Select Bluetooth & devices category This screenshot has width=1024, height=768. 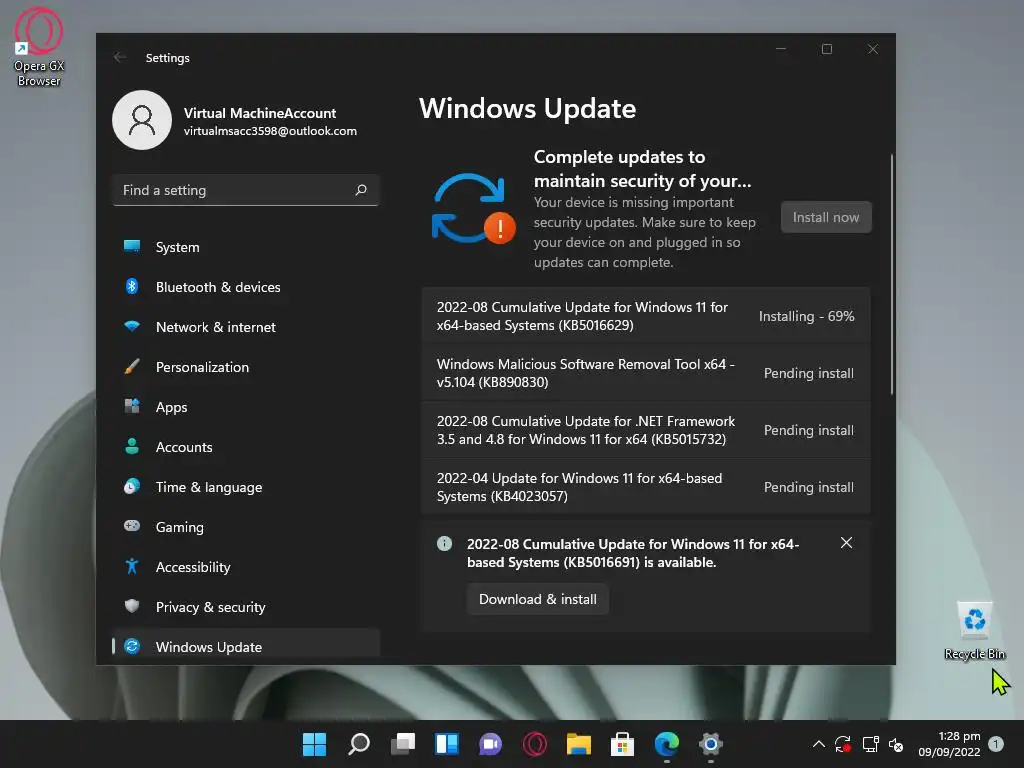click(x=246, y=287)
